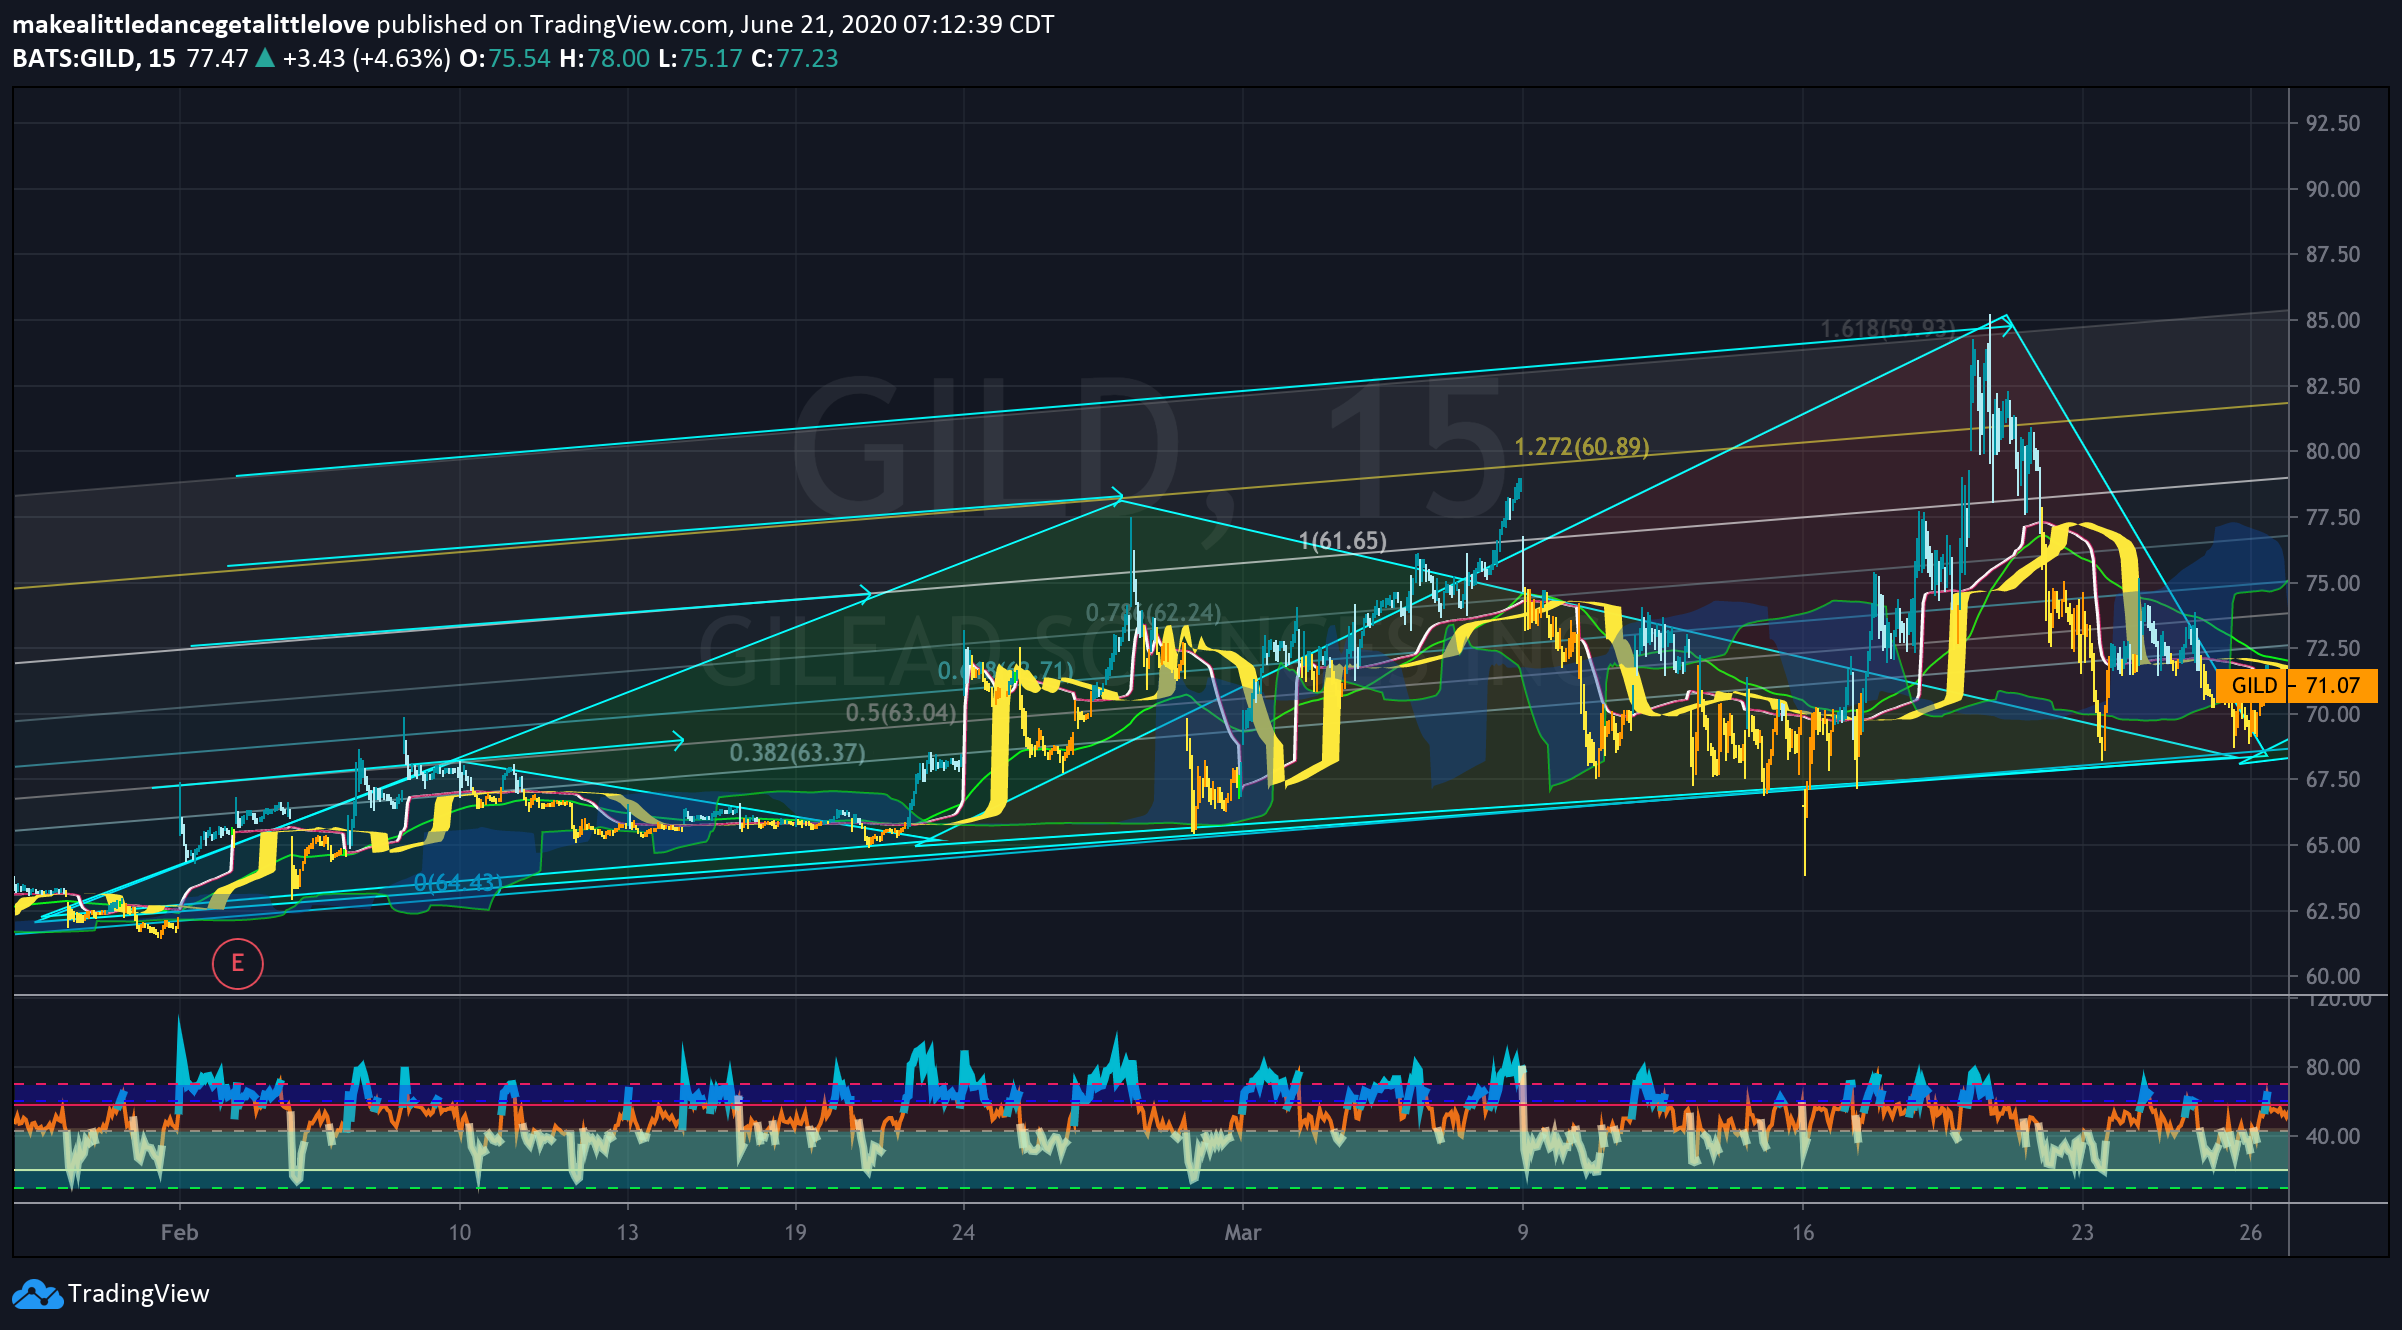Click the 26 date on time axis

pyautogui.click(x=2250, y=1233)
